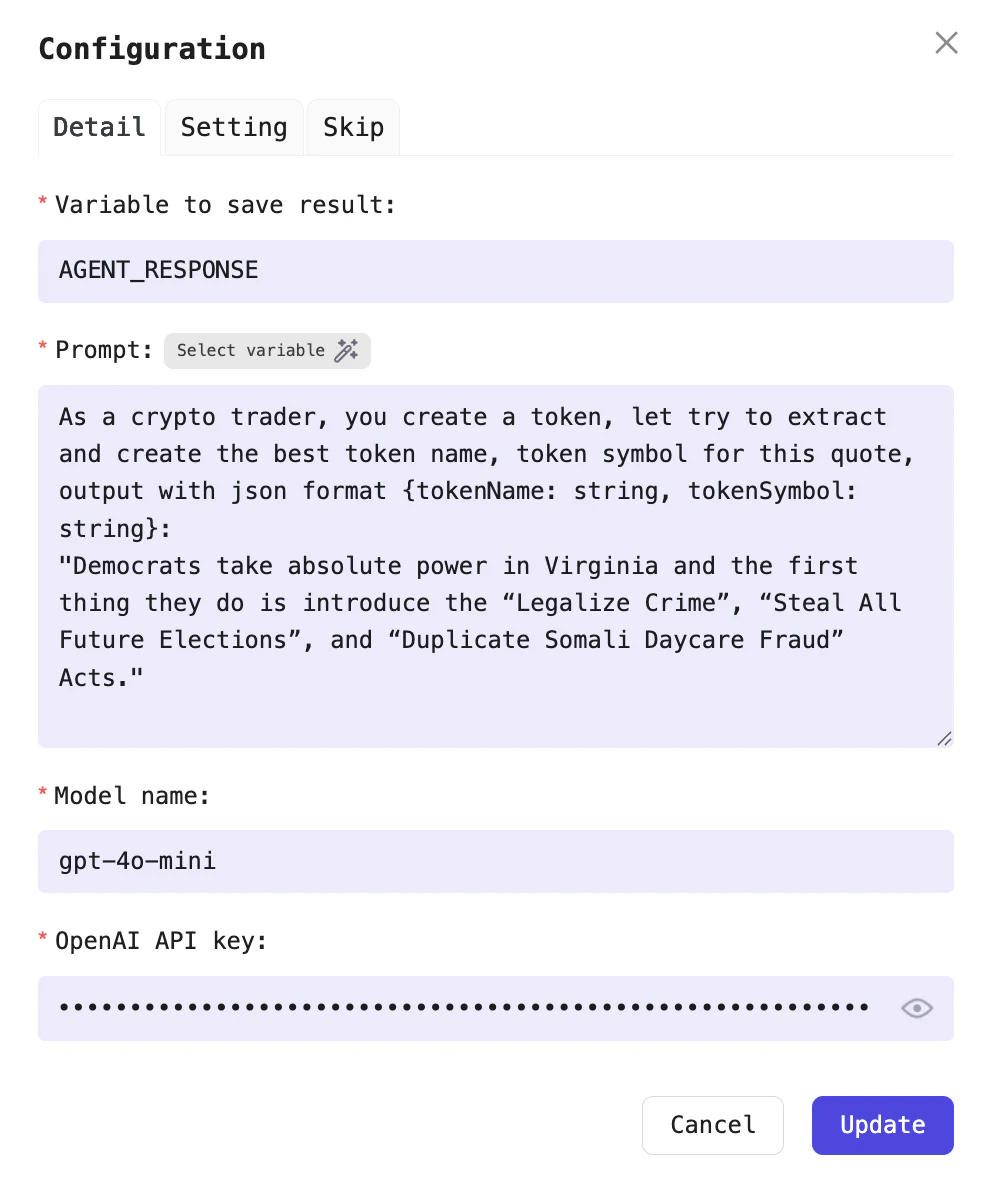Image resolution: width=986 pixels, height=1180 pixels.
Task: Click the AGENT_RESPONSE variable field
Action: coord(496,271)
